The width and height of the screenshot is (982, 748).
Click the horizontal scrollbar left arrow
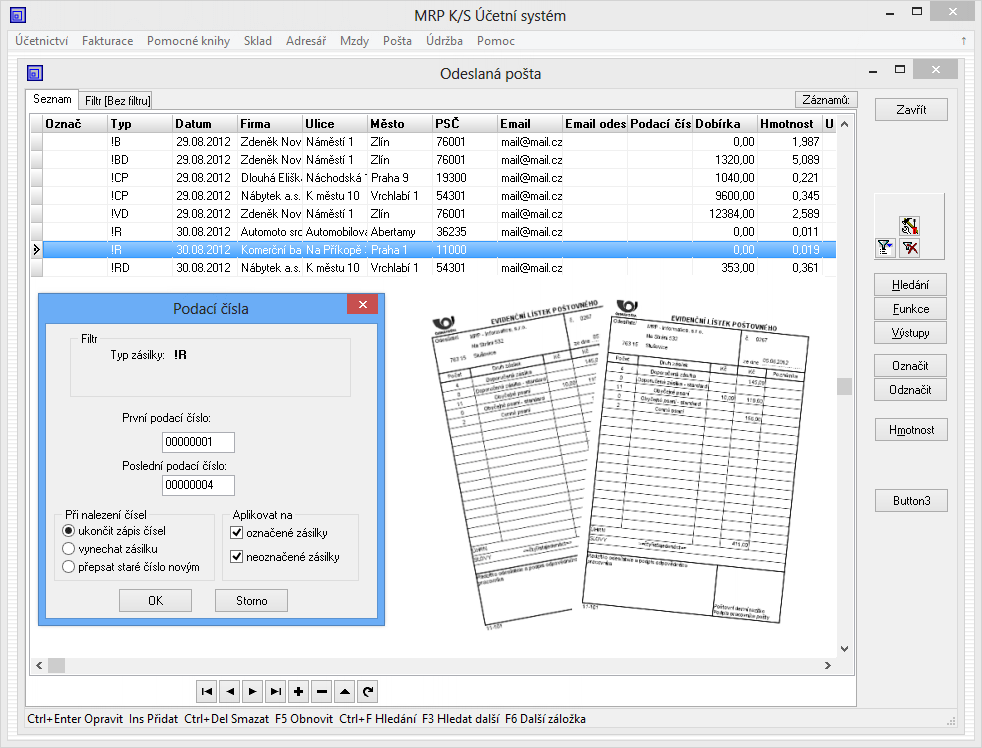pyautogui.click(x=39, y=665)
